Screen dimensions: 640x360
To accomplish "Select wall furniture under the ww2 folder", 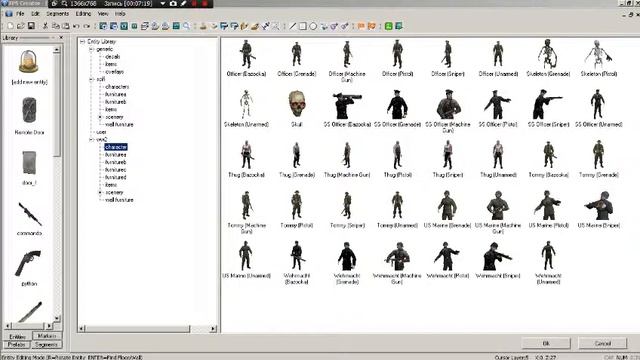I will click(x=119, y=200).
